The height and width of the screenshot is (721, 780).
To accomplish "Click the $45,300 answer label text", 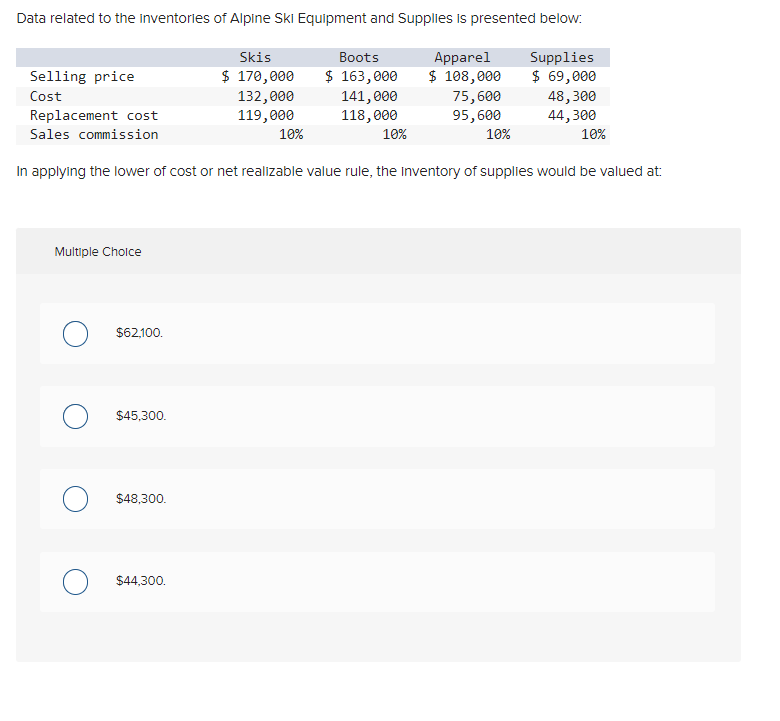I will [x=141, y=415].
